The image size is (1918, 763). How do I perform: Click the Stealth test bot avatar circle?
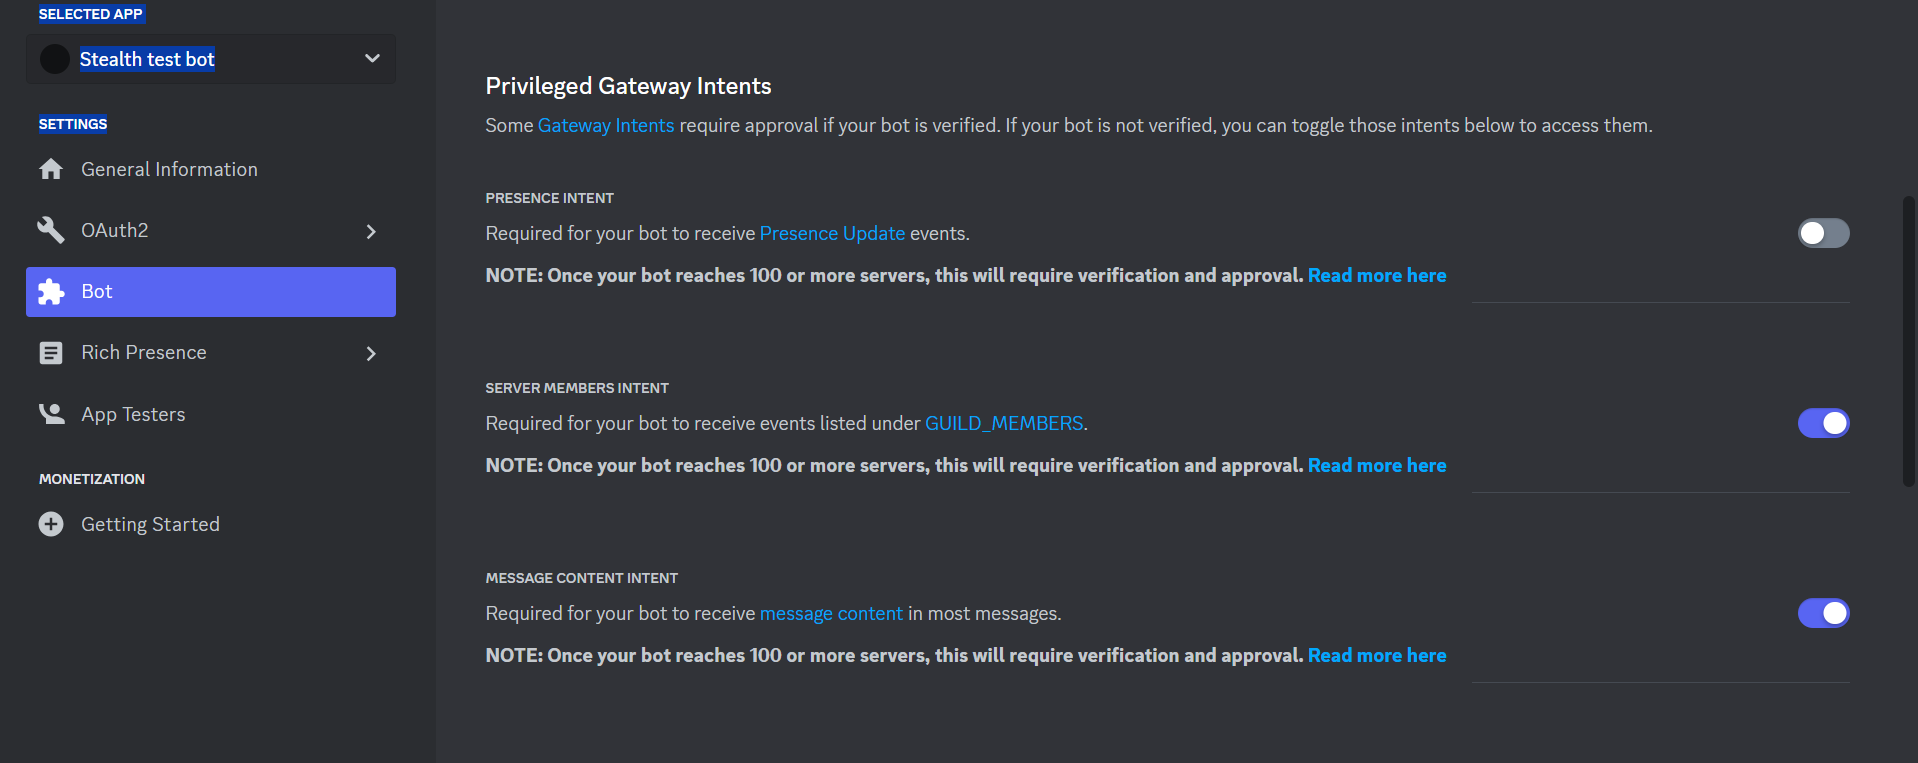coord(54,59)
